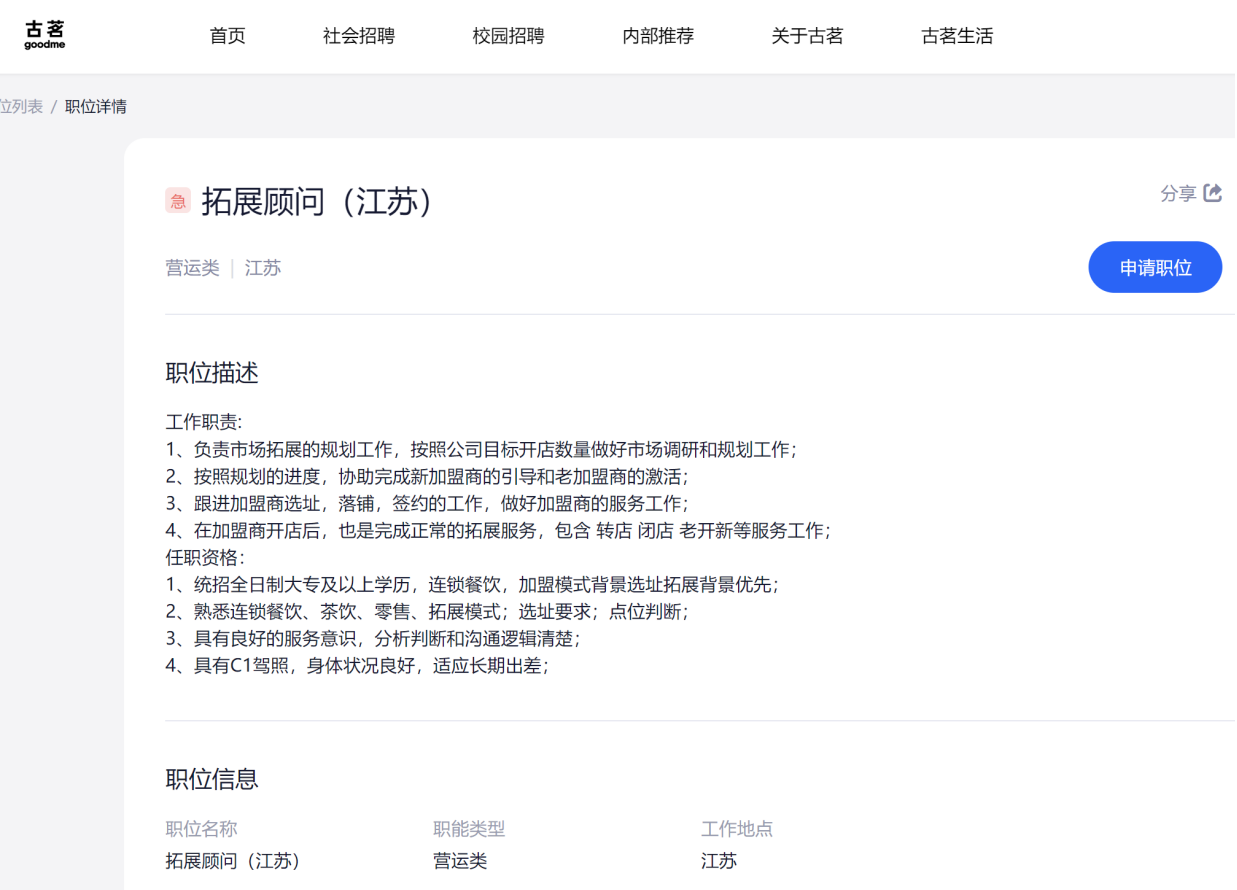The width and height of the screenshot is (1237, 890).
Task: Open 内部推荐 in the navigation bar
Action: point(657,36)
